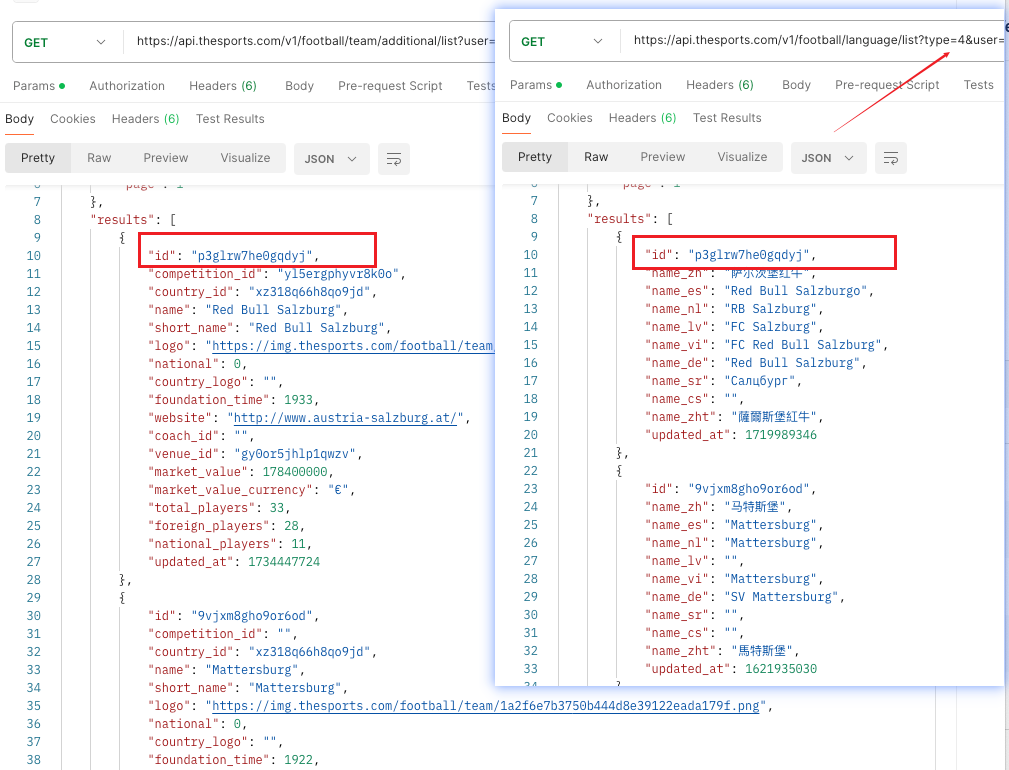
Task: Open Params tab in left window
Action: [39, 86]
